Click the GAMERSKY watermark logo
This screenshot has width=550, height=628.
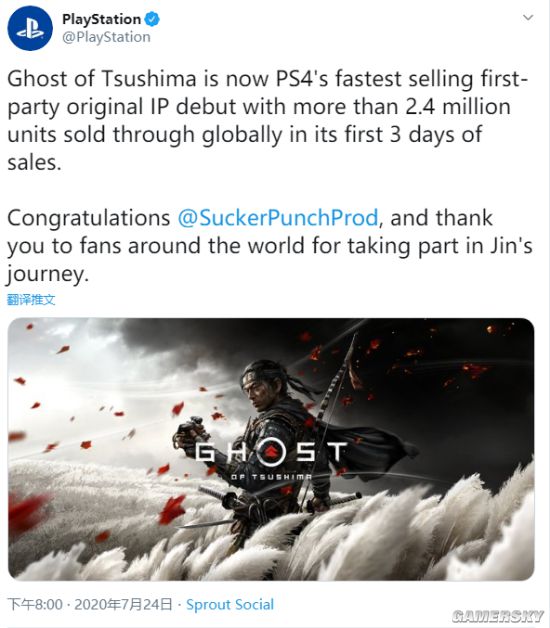[498, 616]
